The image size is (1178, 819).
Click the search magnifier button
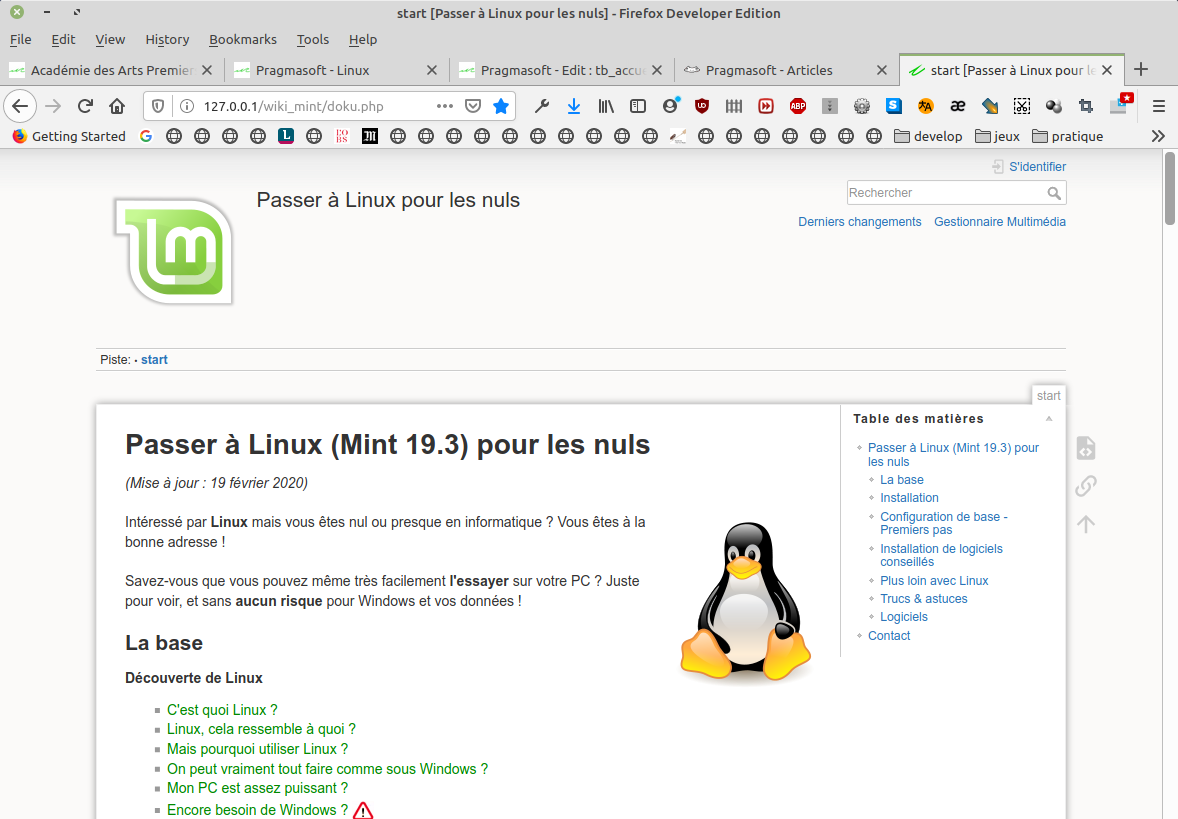[x=1054, y=193]
